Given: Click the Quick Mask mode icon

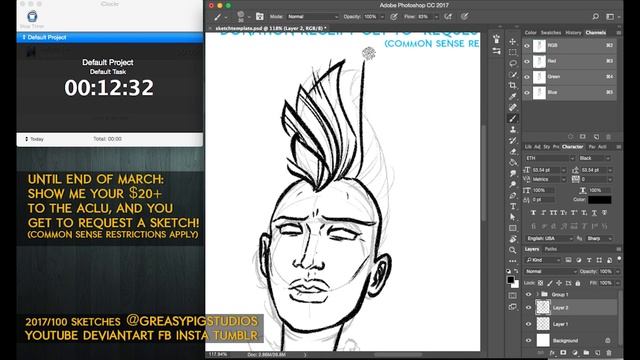Looking at the screenshot, I should coord(513,295).
